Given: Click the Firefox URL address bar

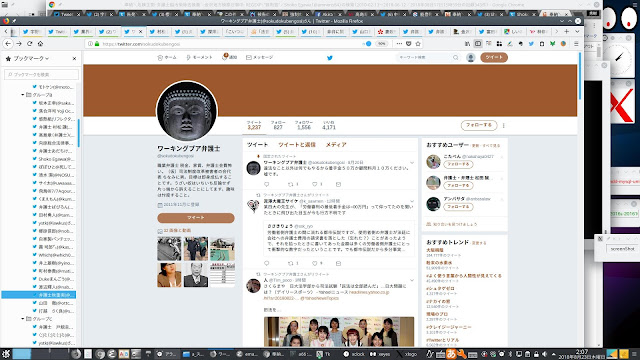Looking at the screenshot, I should [229, 44].
